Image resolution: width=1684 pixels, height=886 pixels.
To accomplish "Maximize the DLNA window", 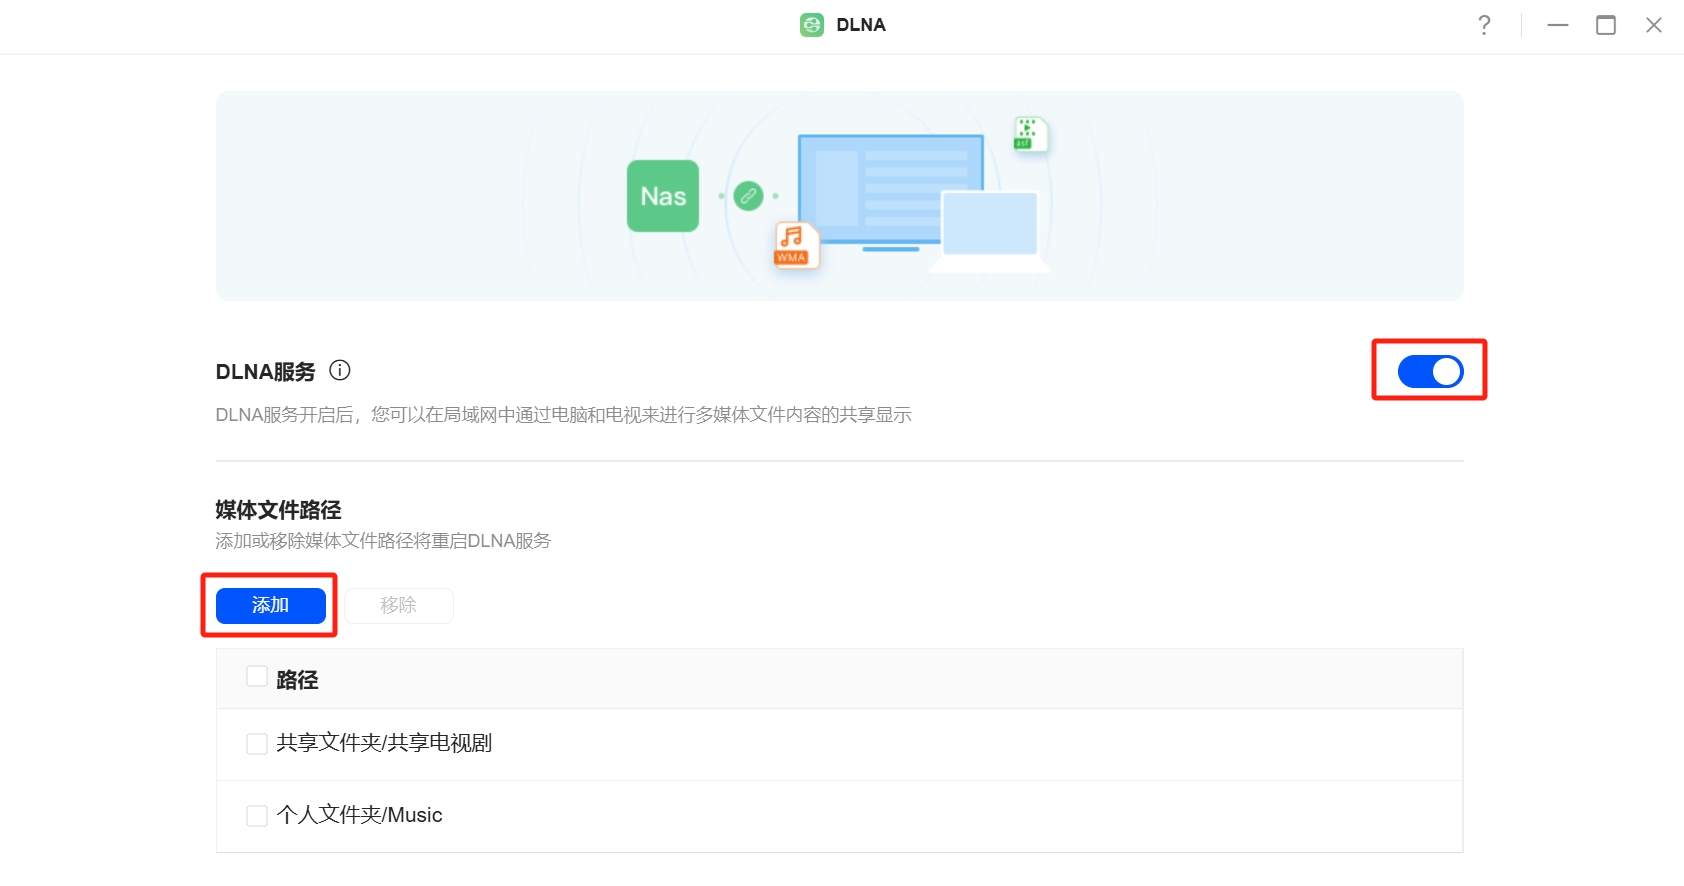I will click(x=1606, y=25).
